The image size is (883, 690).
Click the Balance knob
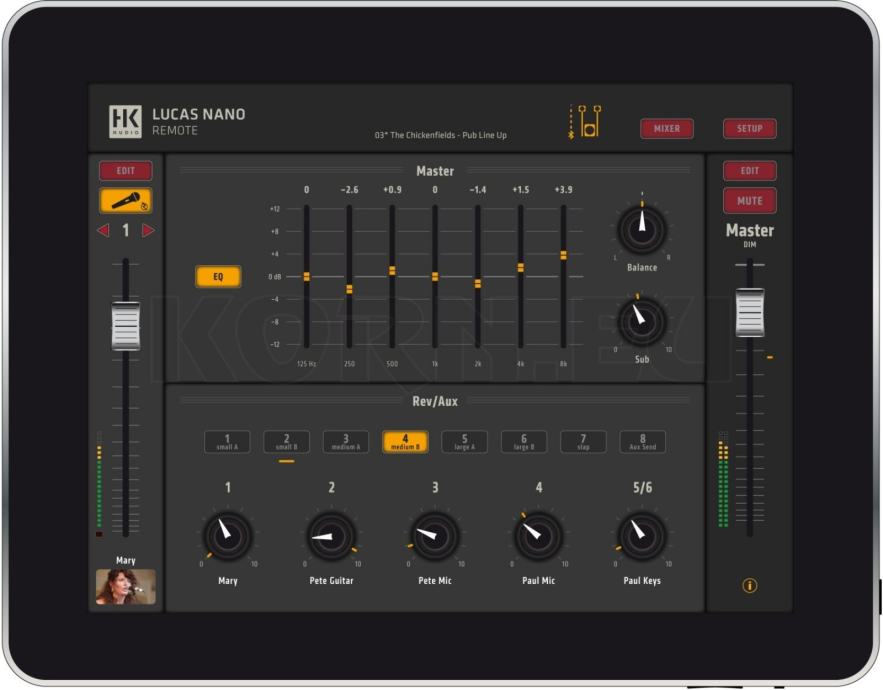pos(642,230)
